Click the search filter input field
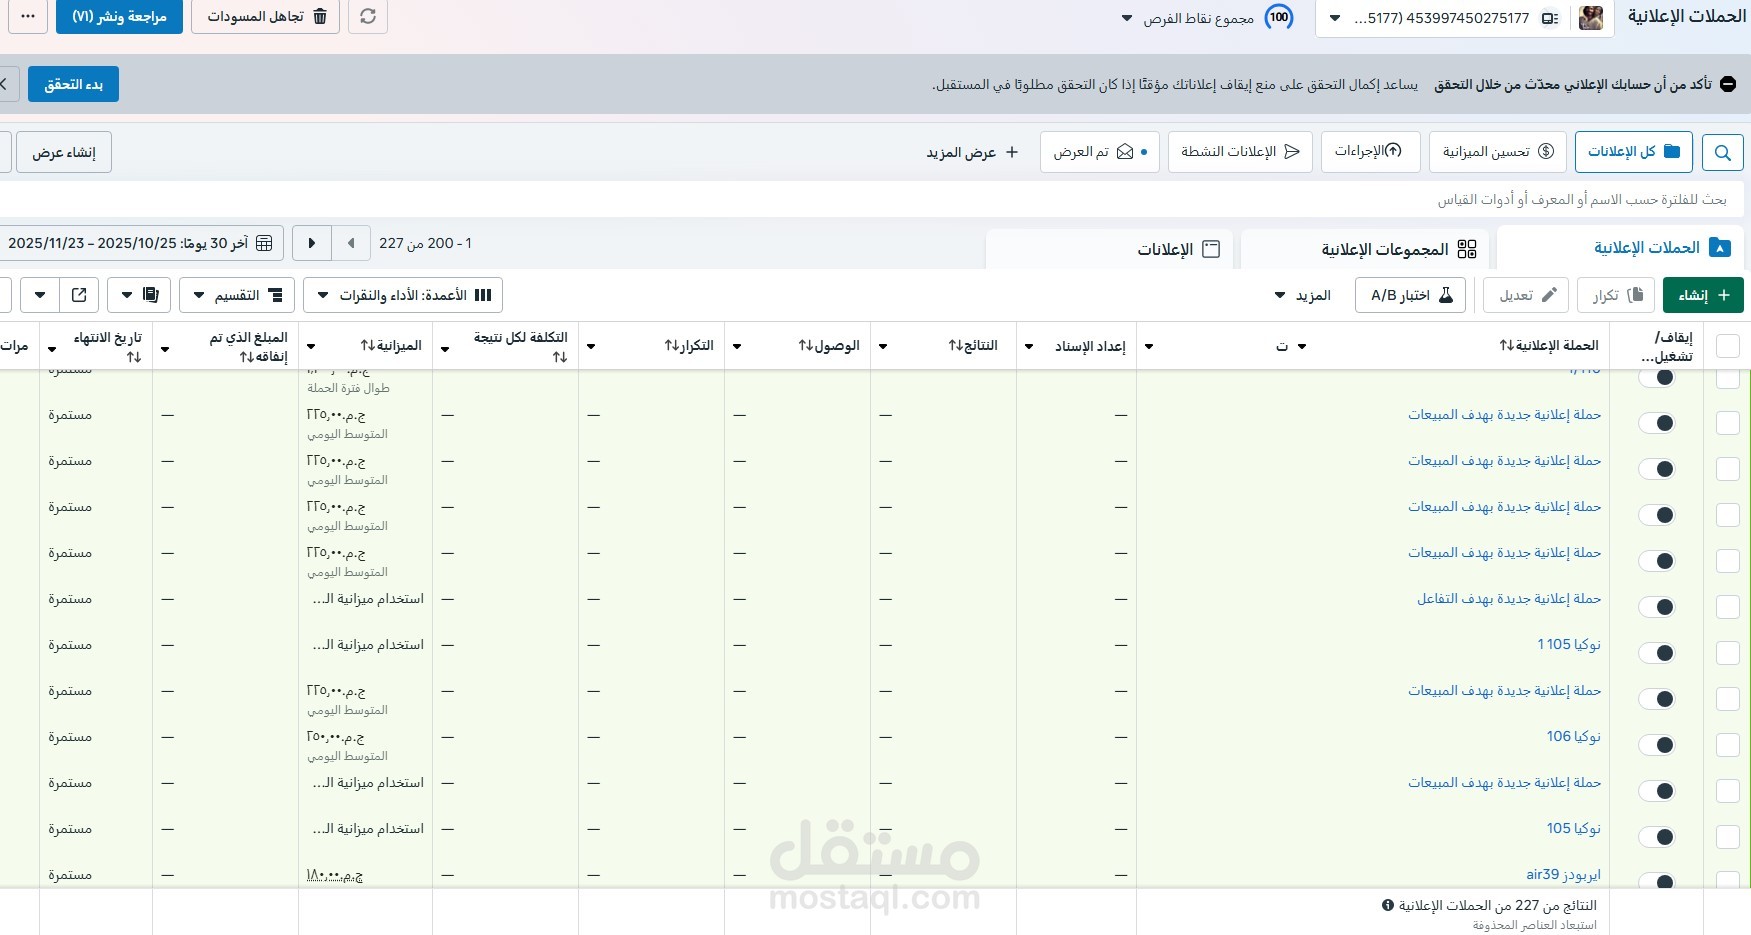The height and width of the screenshot is (935, 1751). point(870,199)
